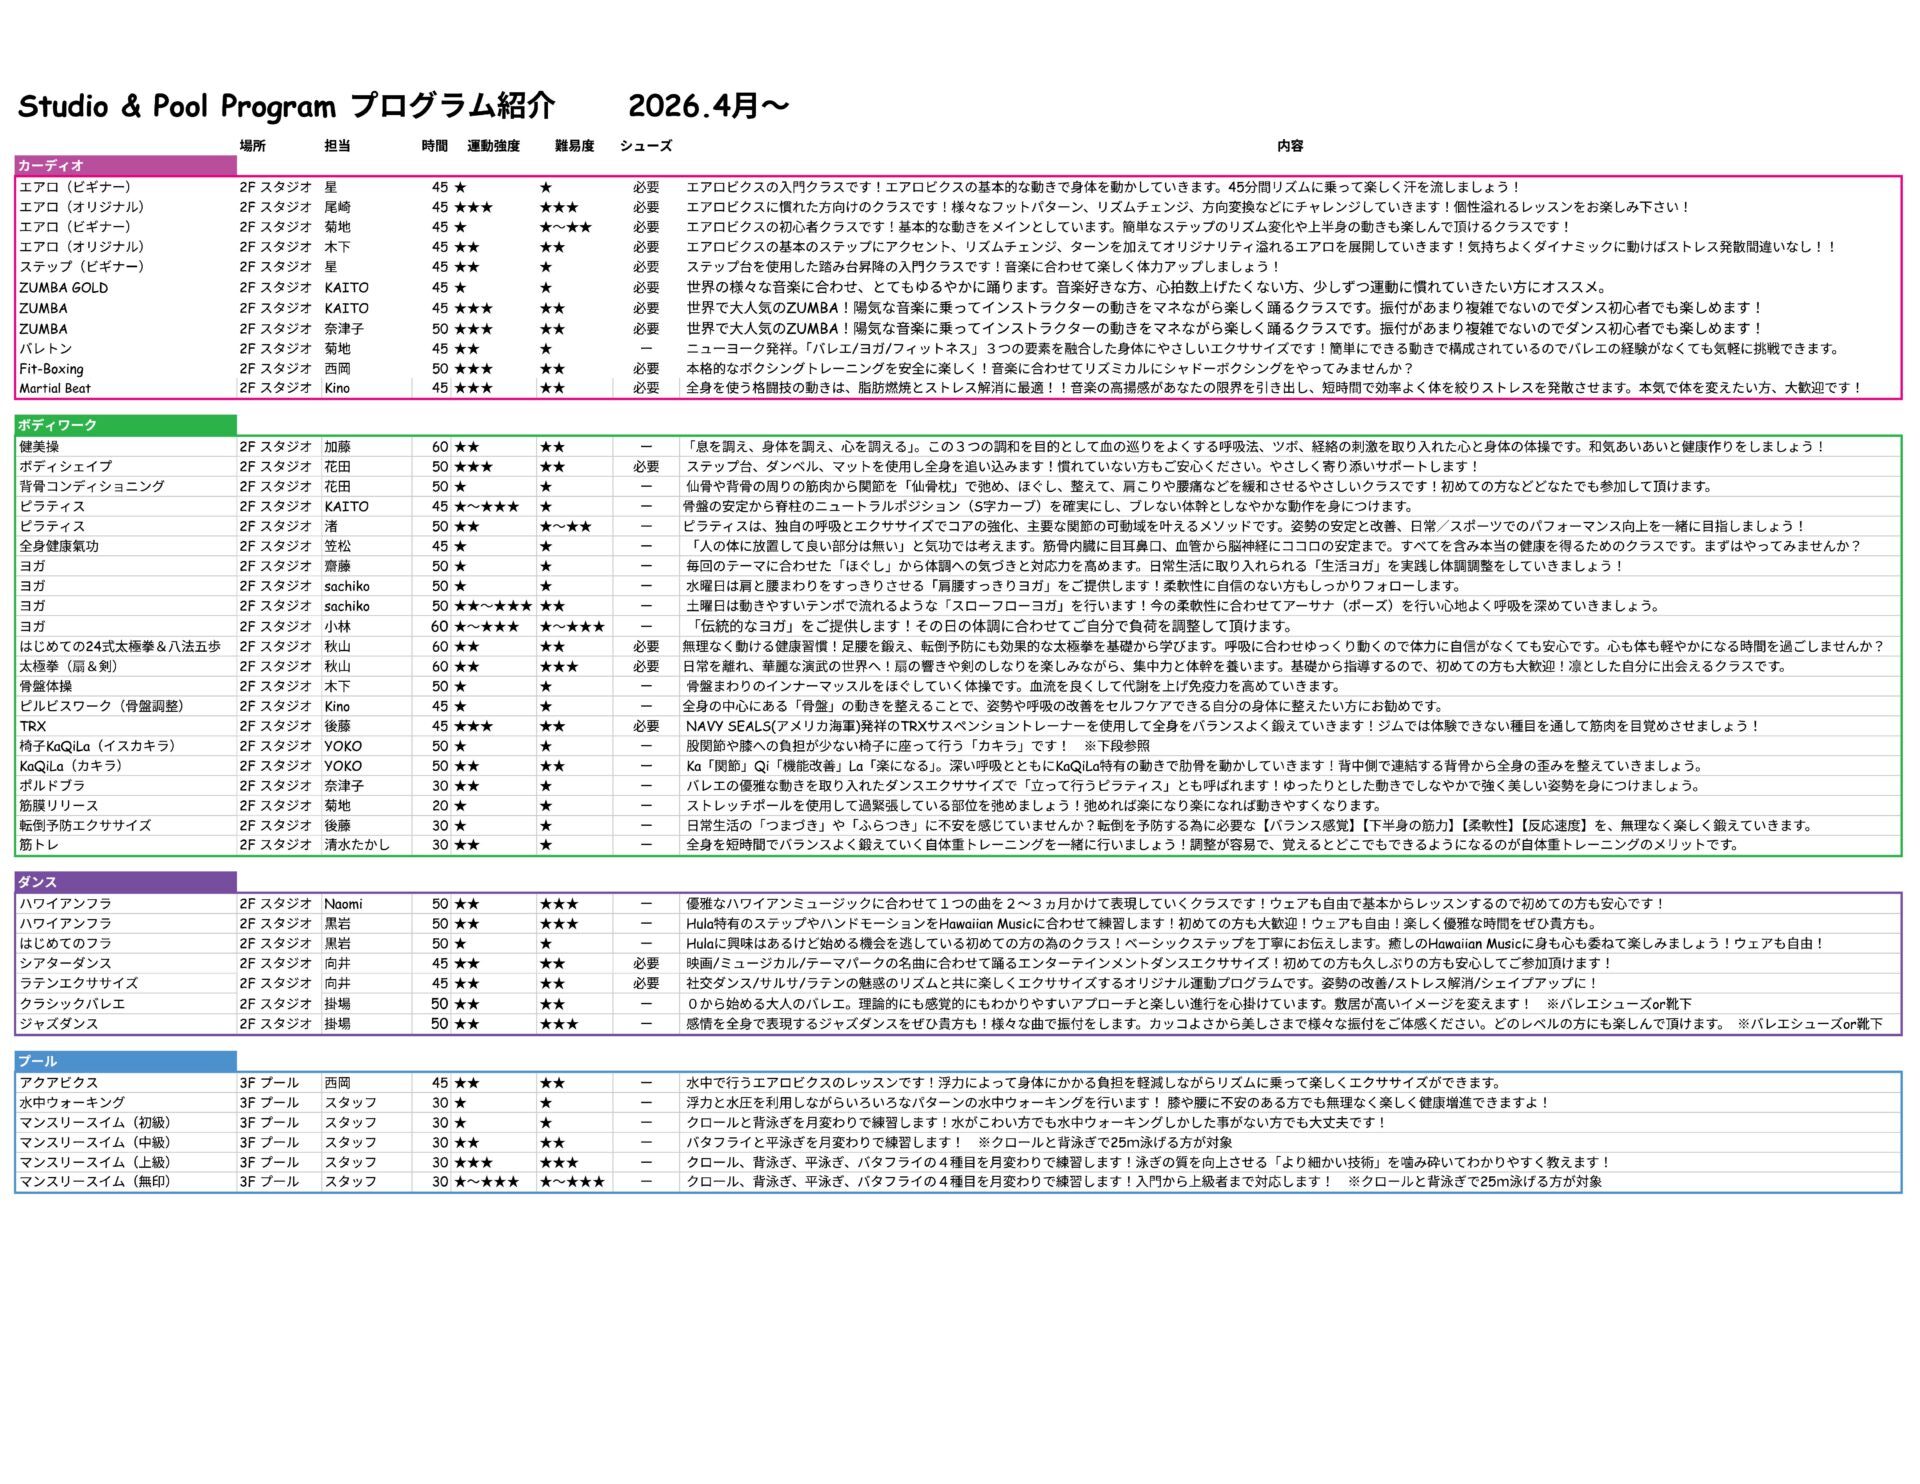
Task: Click the シューズ column header
Action: tap(645, 146)
